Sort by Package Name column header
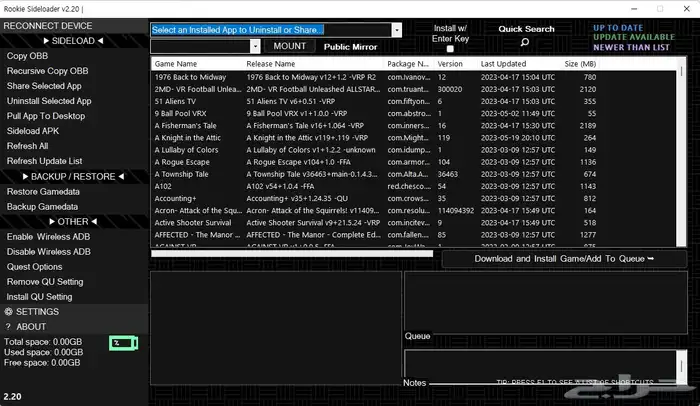The image size is (700, 406). tap(409, 64)
